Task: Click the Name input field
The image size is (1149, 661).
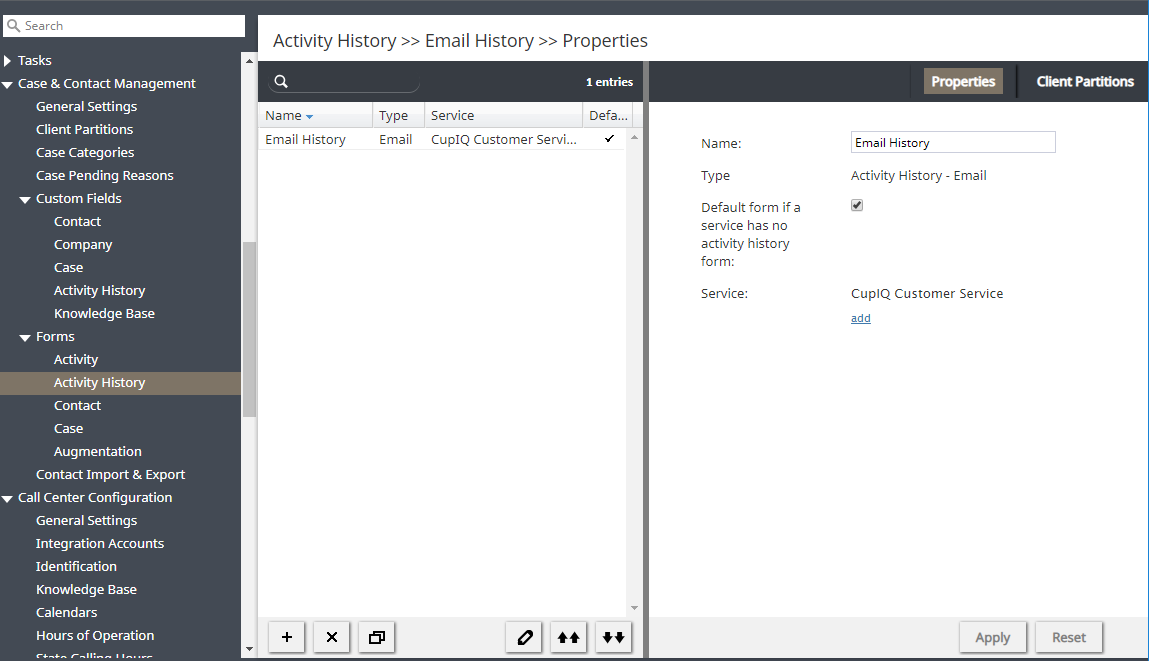Action: pyautogui.click(x=953, y=142)
